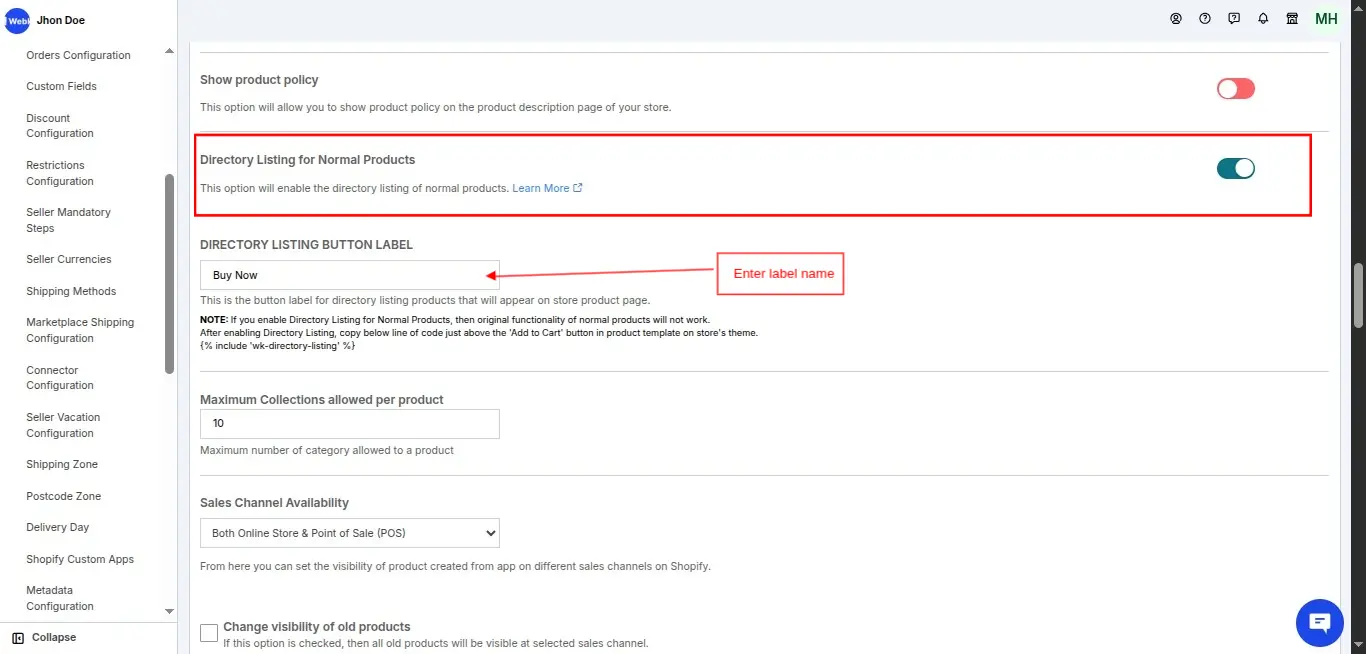Open Shipping Methods in the sidebar

(71, 291)
